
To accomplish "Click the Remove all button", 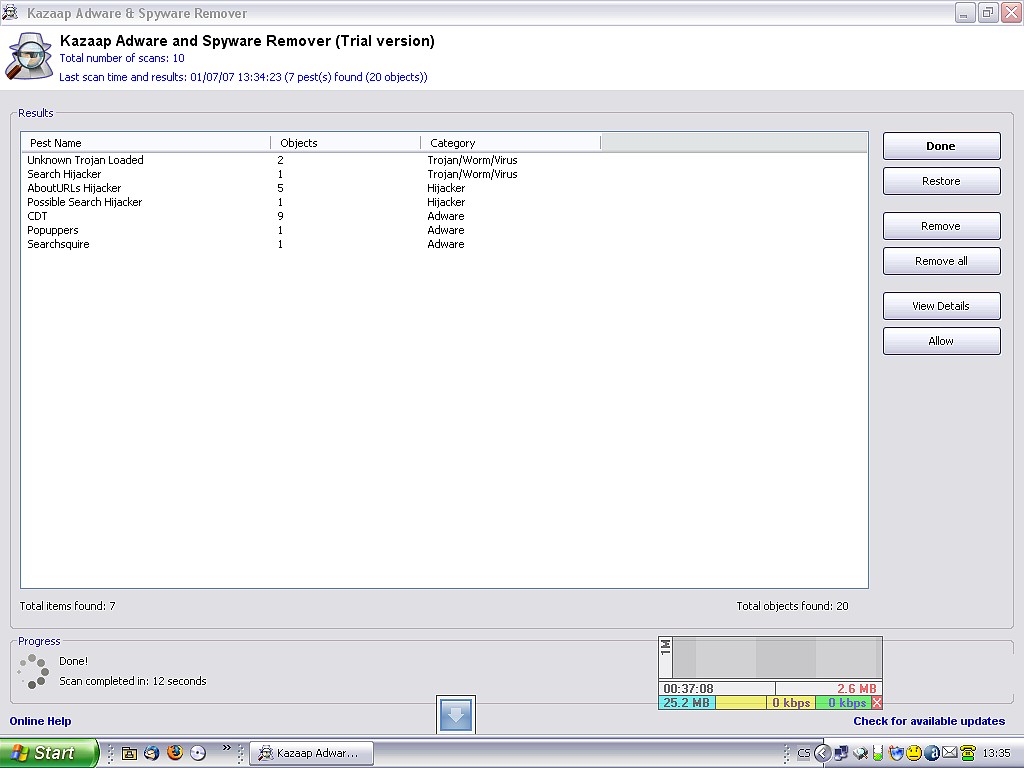I will (941, 261).
